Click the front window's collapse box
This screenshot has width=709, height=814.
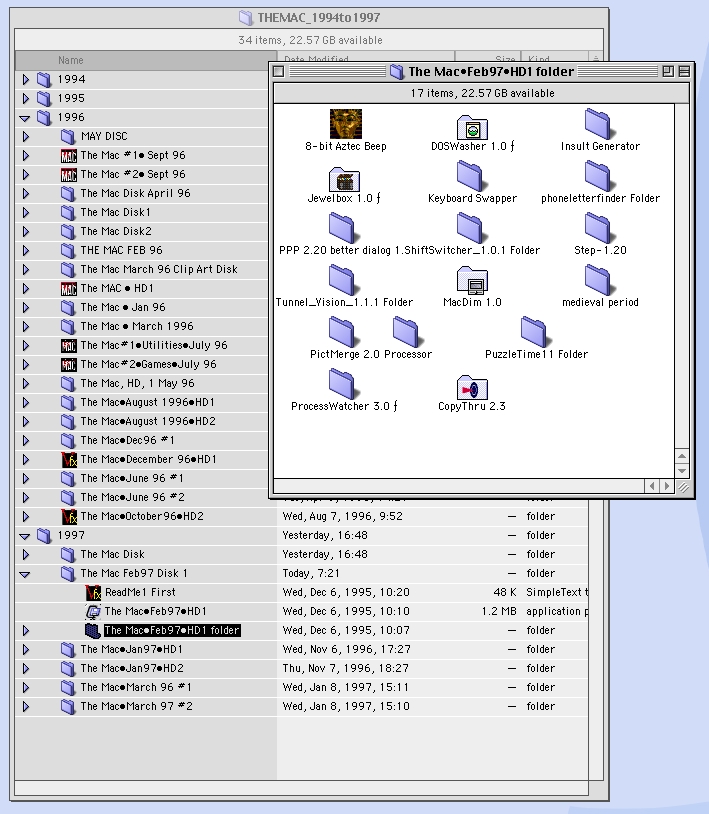pyautogui.click(x=684, y=71)
